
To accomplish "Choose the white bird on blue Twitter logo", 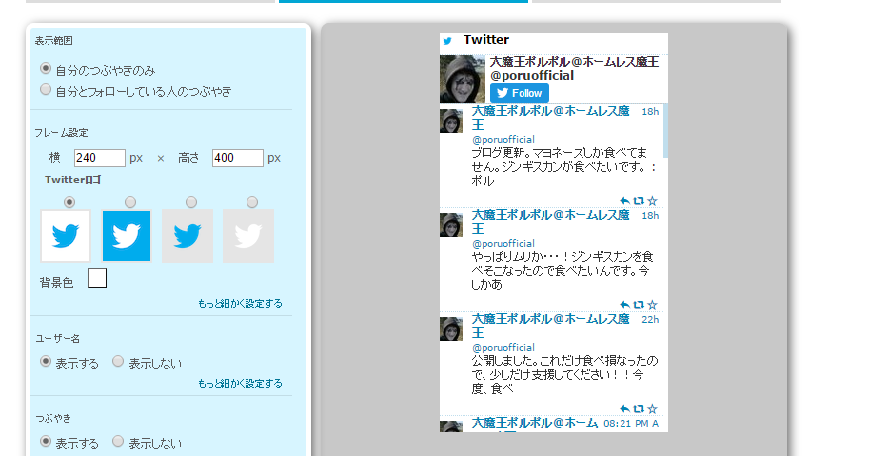I will [x=126, y=236].
